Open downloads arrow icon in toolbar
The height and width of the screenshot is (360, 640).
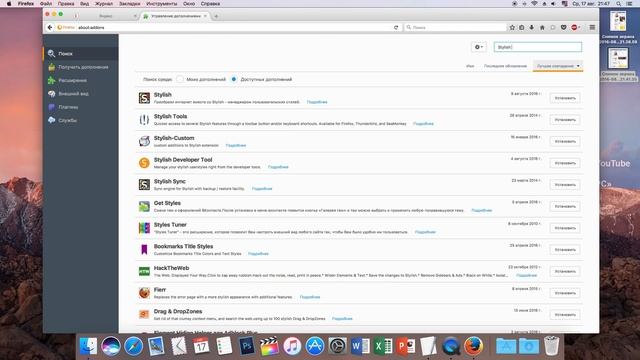pos(531,27)
